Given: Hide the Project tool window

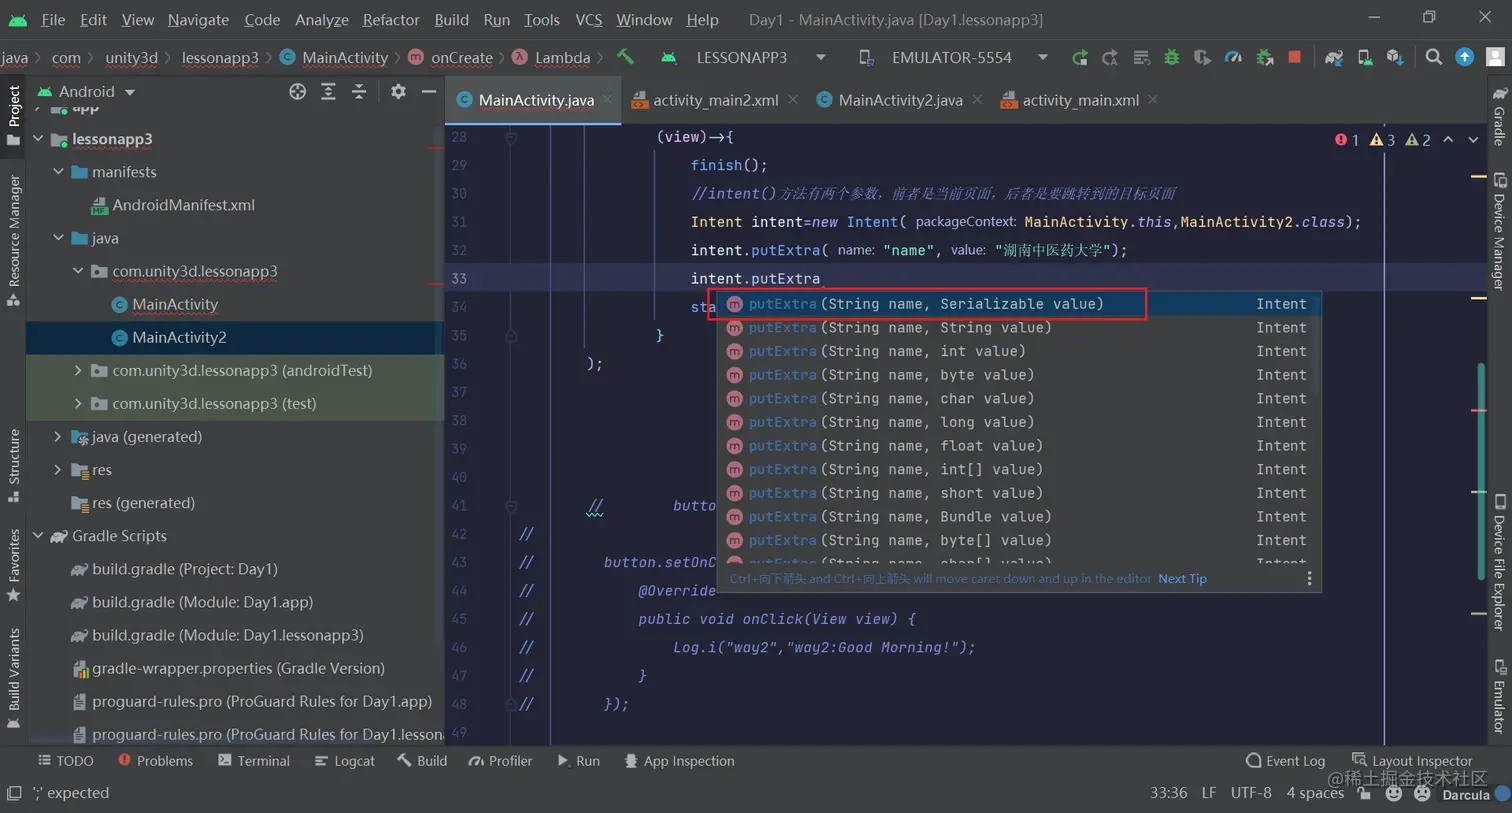Looking at the screenshot, I should coord(429,91).
